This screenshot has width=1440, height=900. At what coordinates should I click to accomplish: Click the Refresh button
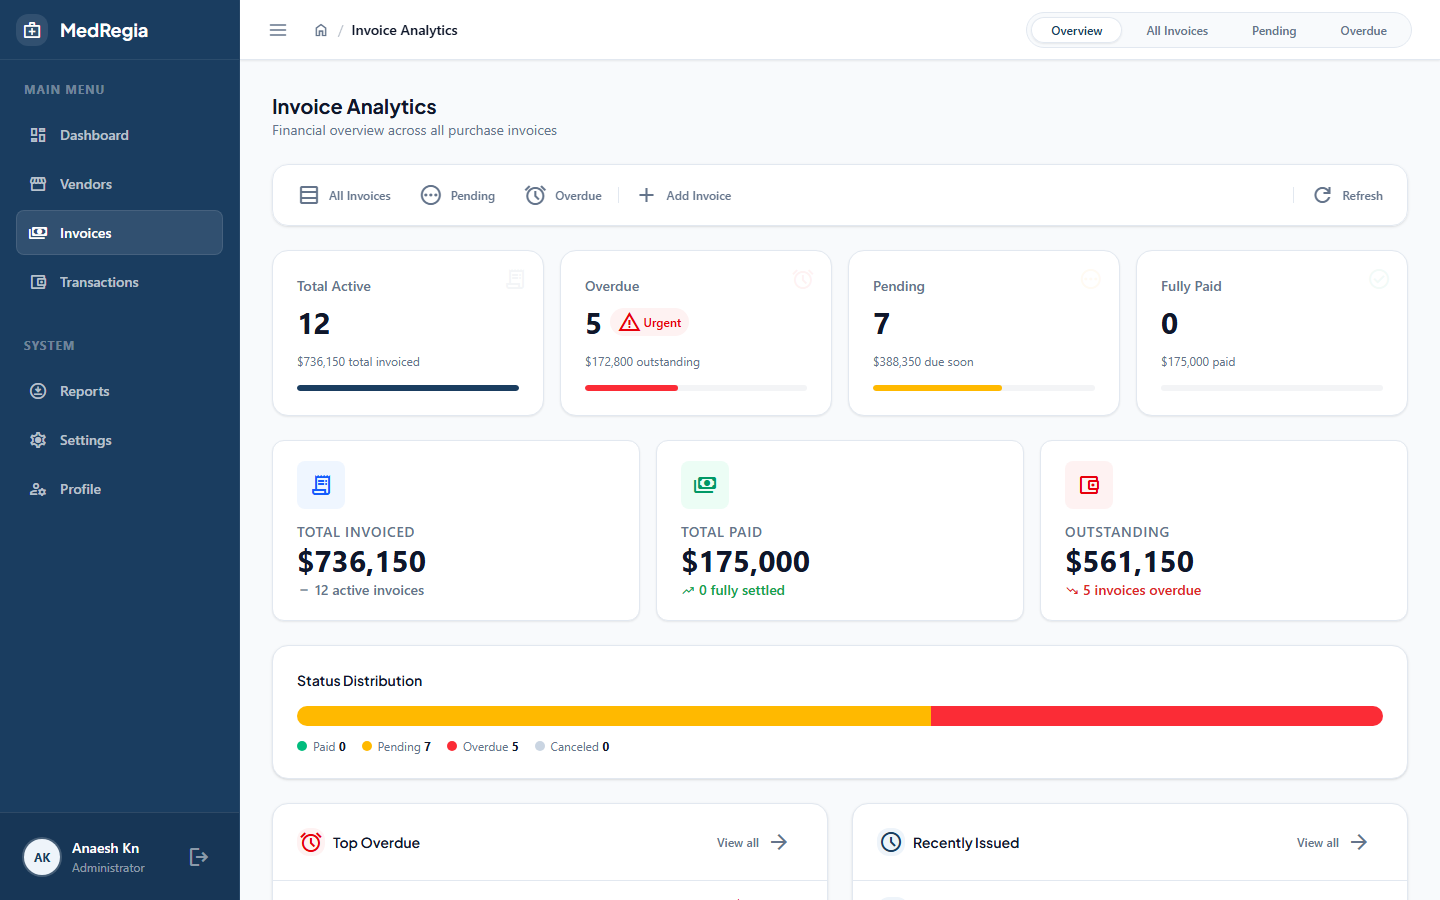(1348, 195)
